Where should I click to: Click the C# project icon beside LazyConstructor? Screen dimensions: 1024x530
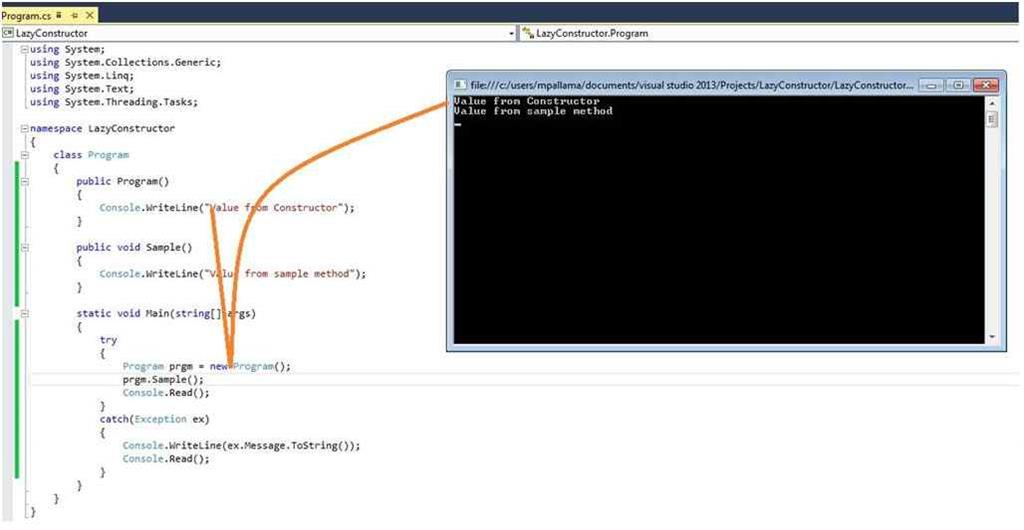(8, 33)
